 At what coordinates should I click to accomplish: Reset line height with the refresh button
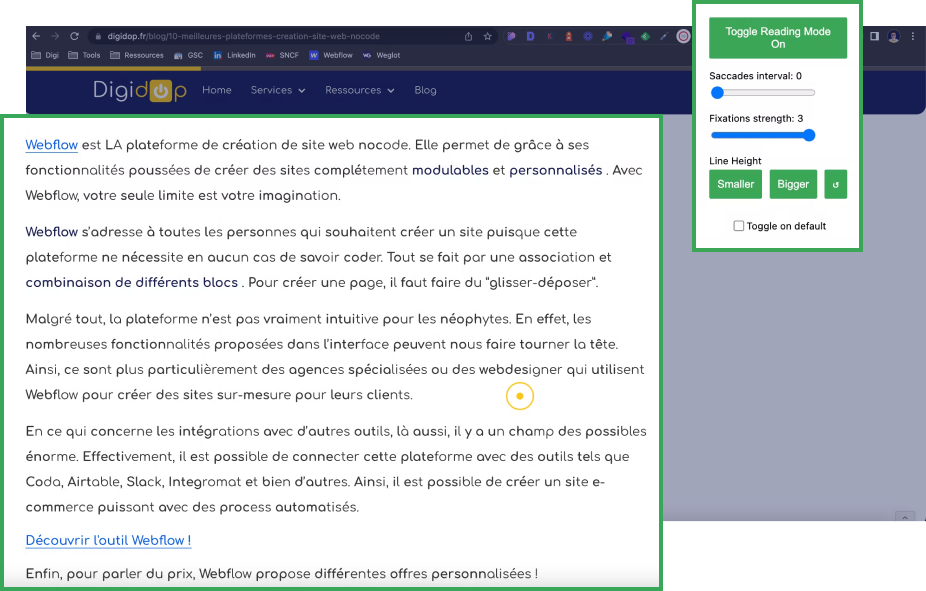836,184
